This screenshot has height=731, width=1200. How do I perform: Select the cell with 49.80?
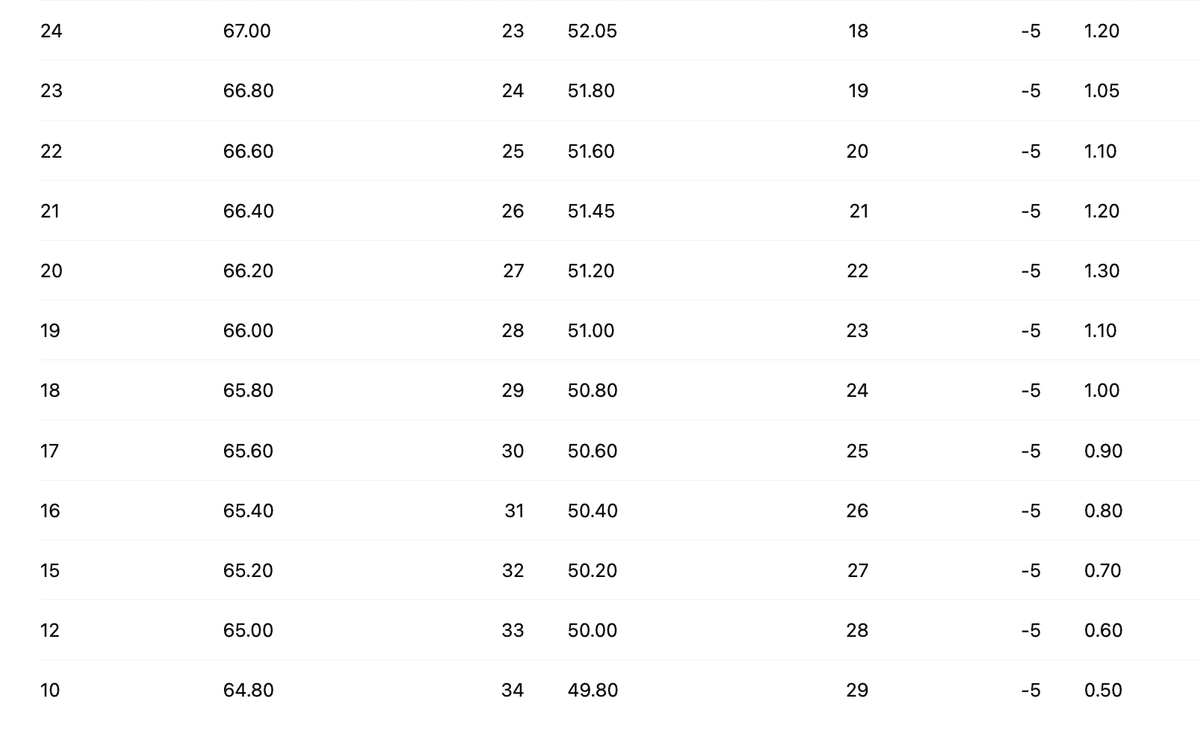592,690
